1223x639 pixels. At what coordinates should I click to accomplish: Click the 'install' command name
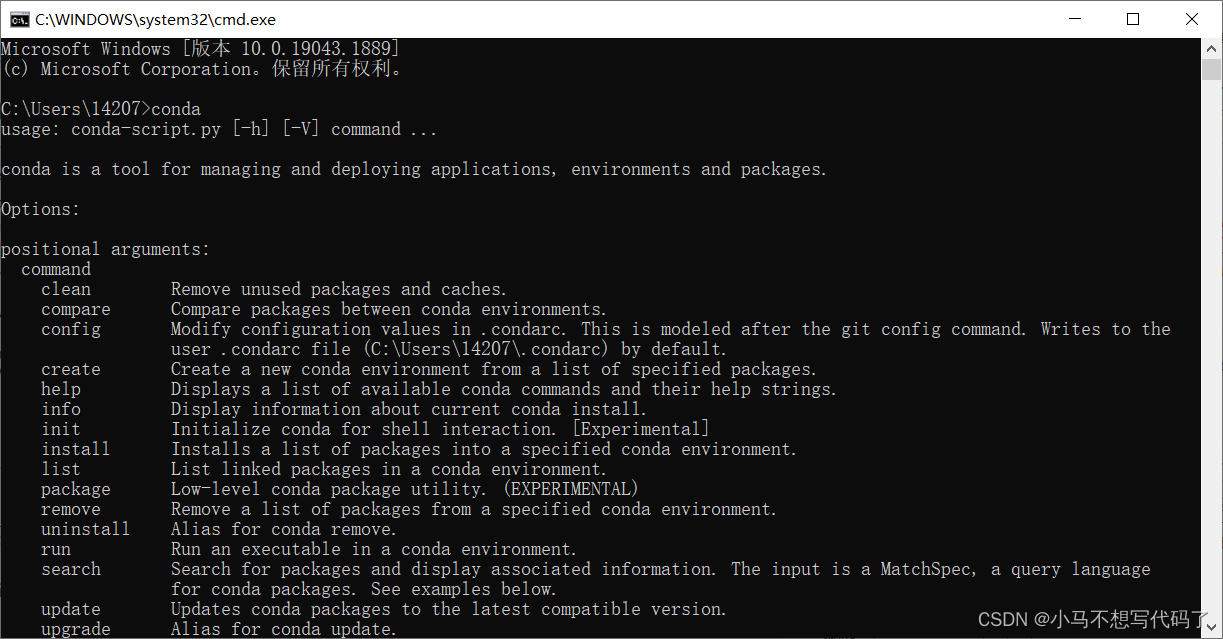coord(76,449)
